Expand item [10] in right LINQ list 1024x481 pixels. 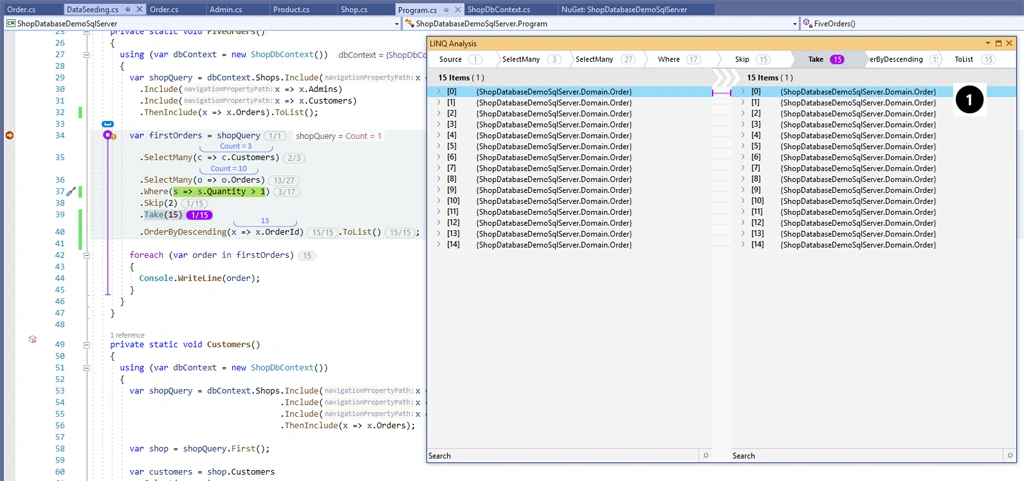[x=743, y=201]
